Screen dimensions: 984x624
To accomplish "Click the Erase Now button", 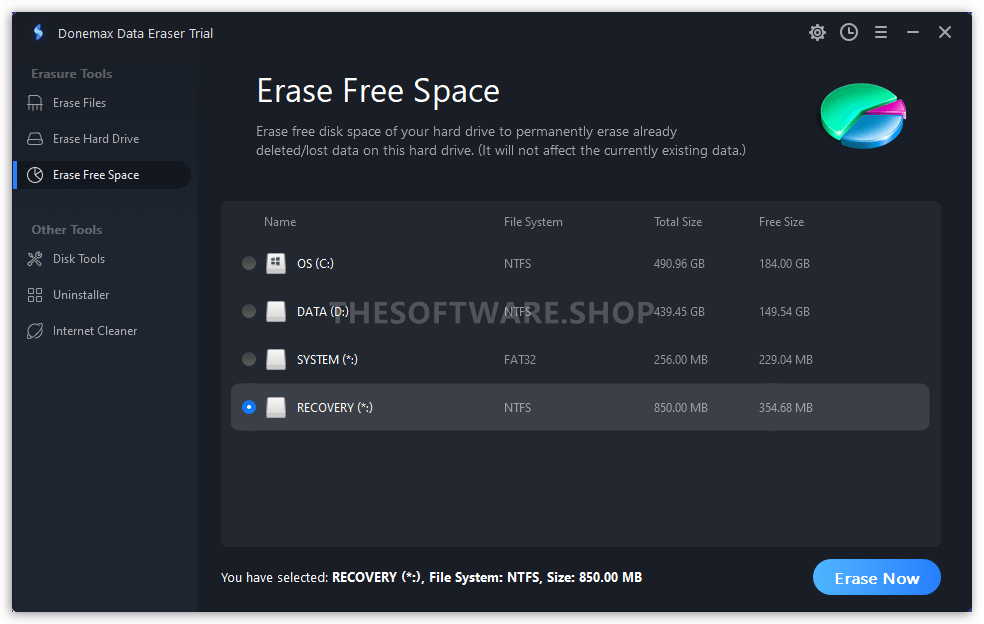I will [877, 578].
